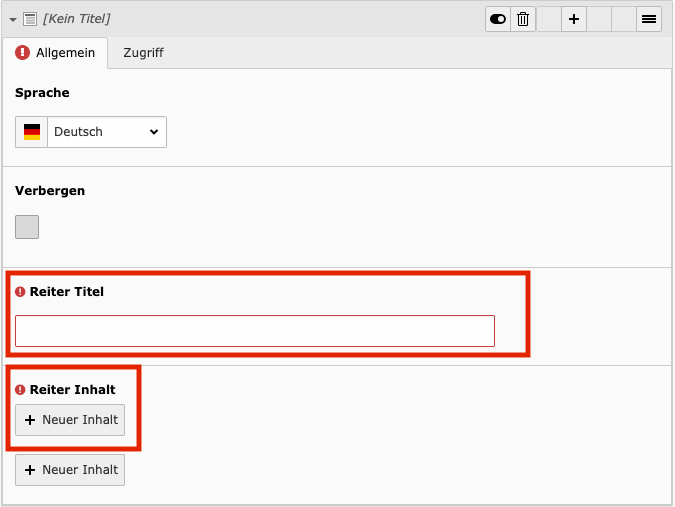Delete the record with the trash icon

pos(523,19)
